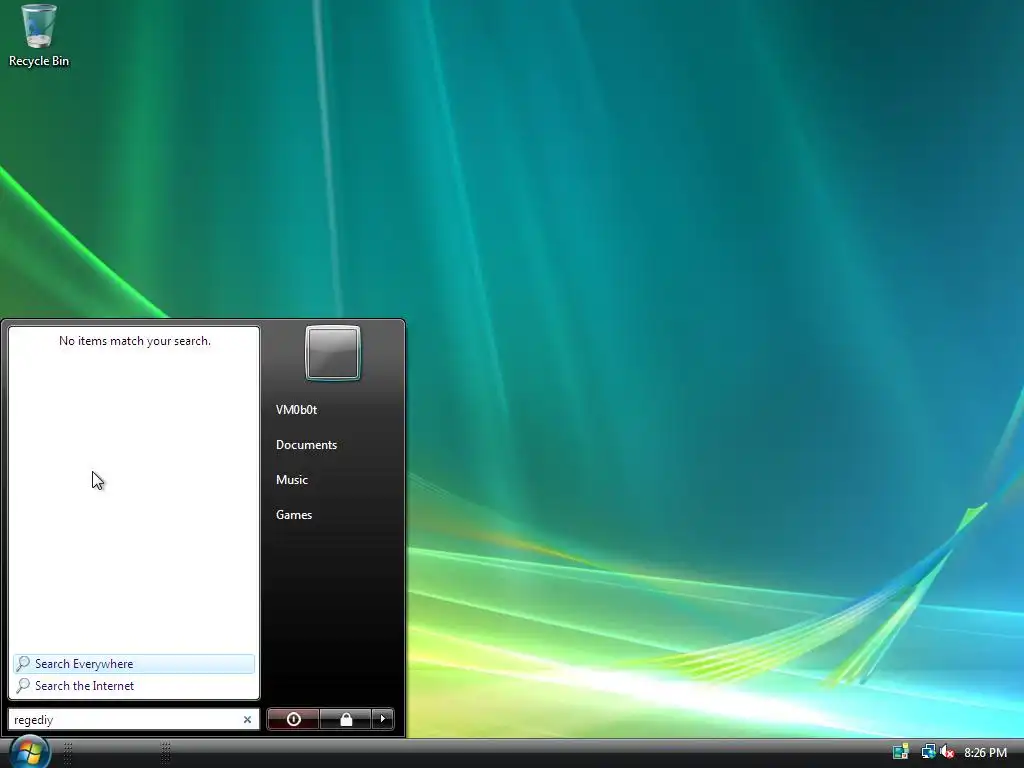Click 'No items match your search.' text
Screen dimensions: 1024x768
pyautogui.click(x=135, y=341)
